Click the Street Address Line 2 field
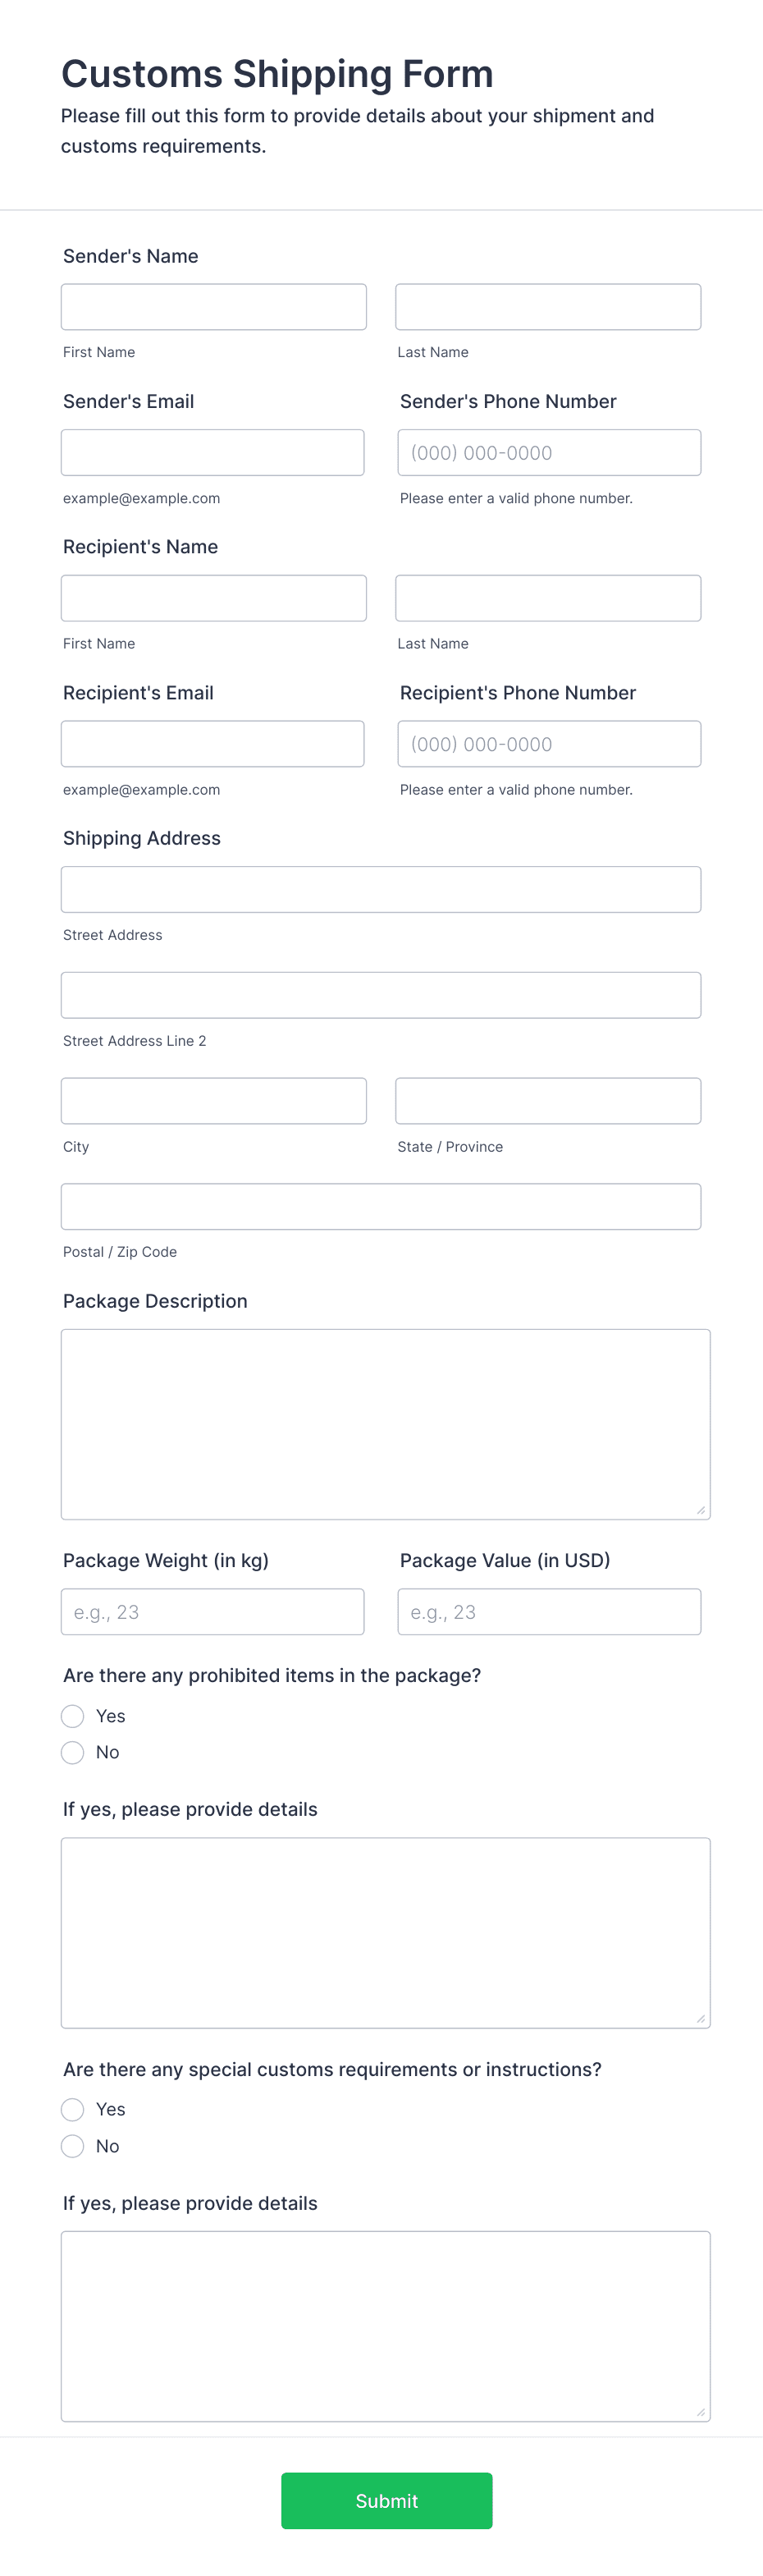Image resolution: width=763 pixels, height=2576 pixels. click(x=381, y=994)
